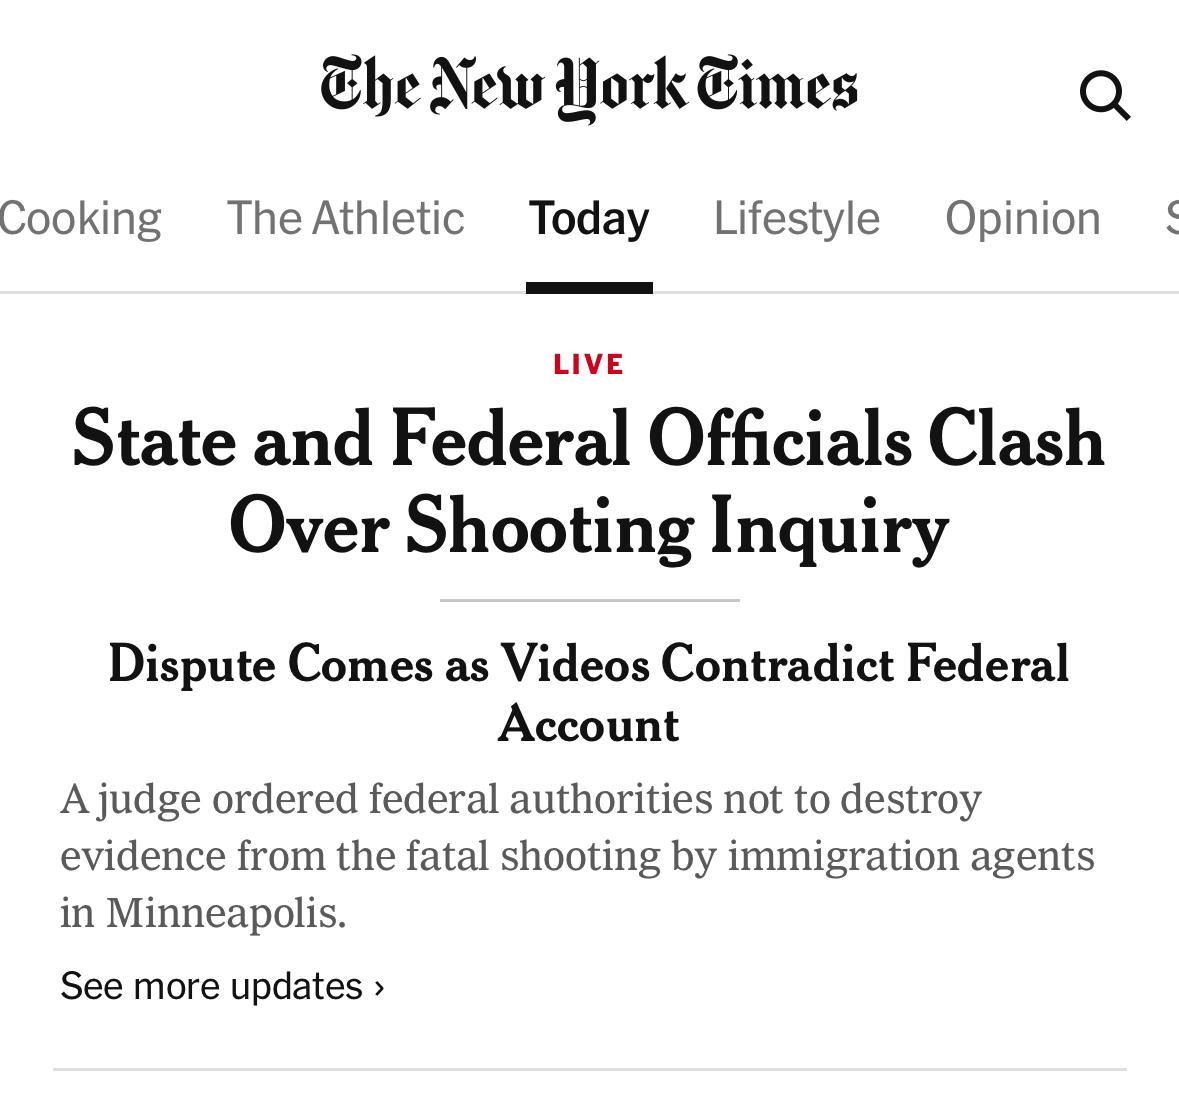Click the word Minneapolis in the summary
Screen dimensions: 1179x1094
(x=226, y=913)
